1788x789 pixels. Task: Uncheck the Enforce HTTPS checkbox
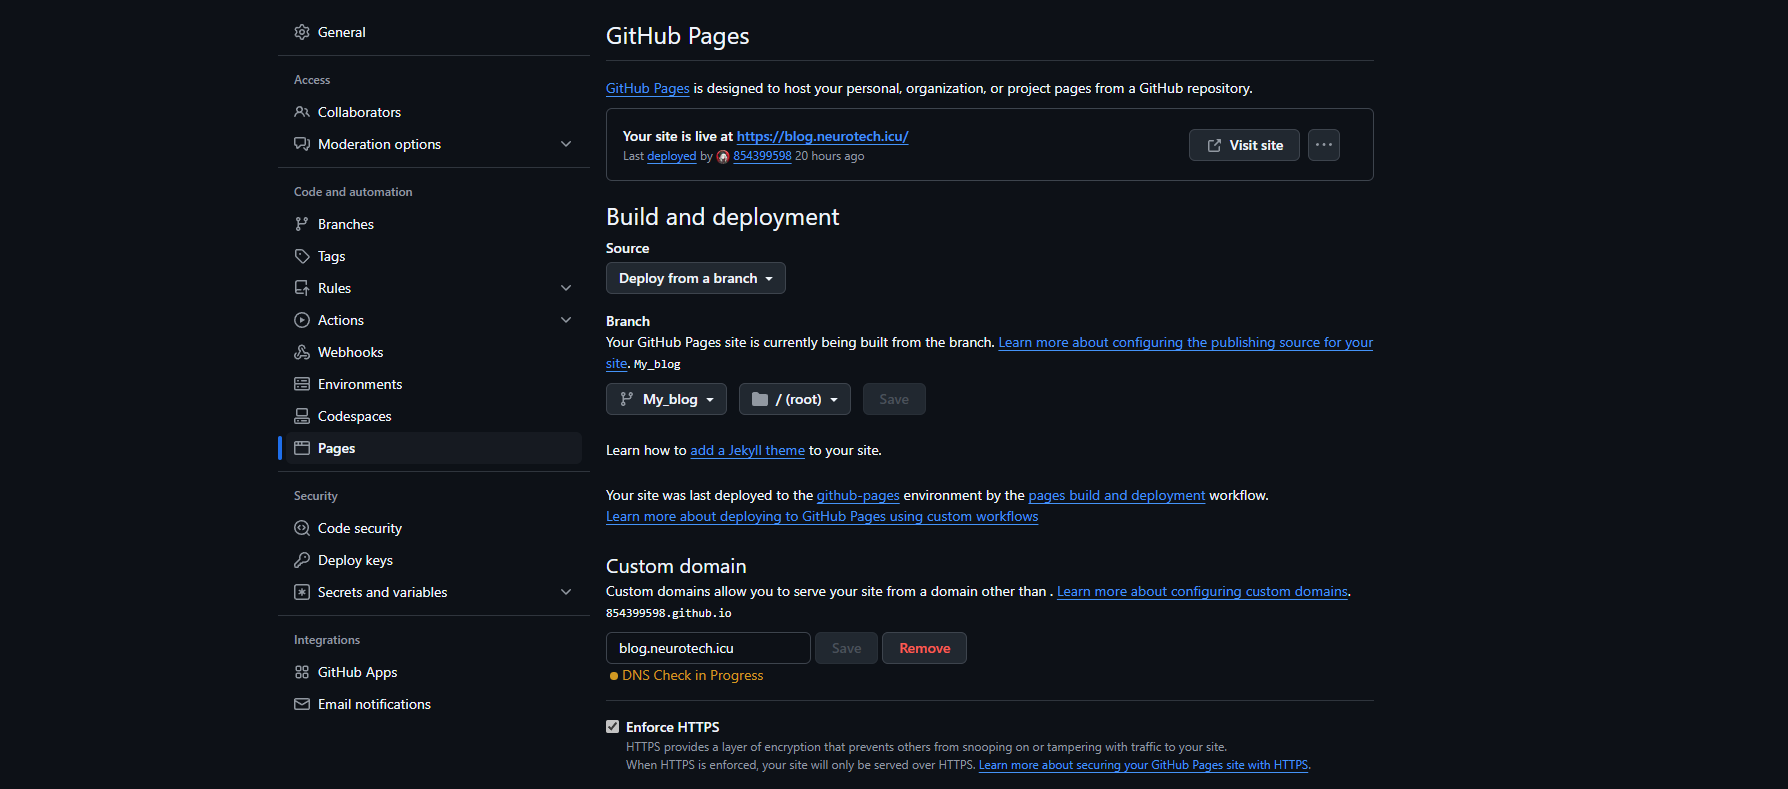tap(613, 727)
